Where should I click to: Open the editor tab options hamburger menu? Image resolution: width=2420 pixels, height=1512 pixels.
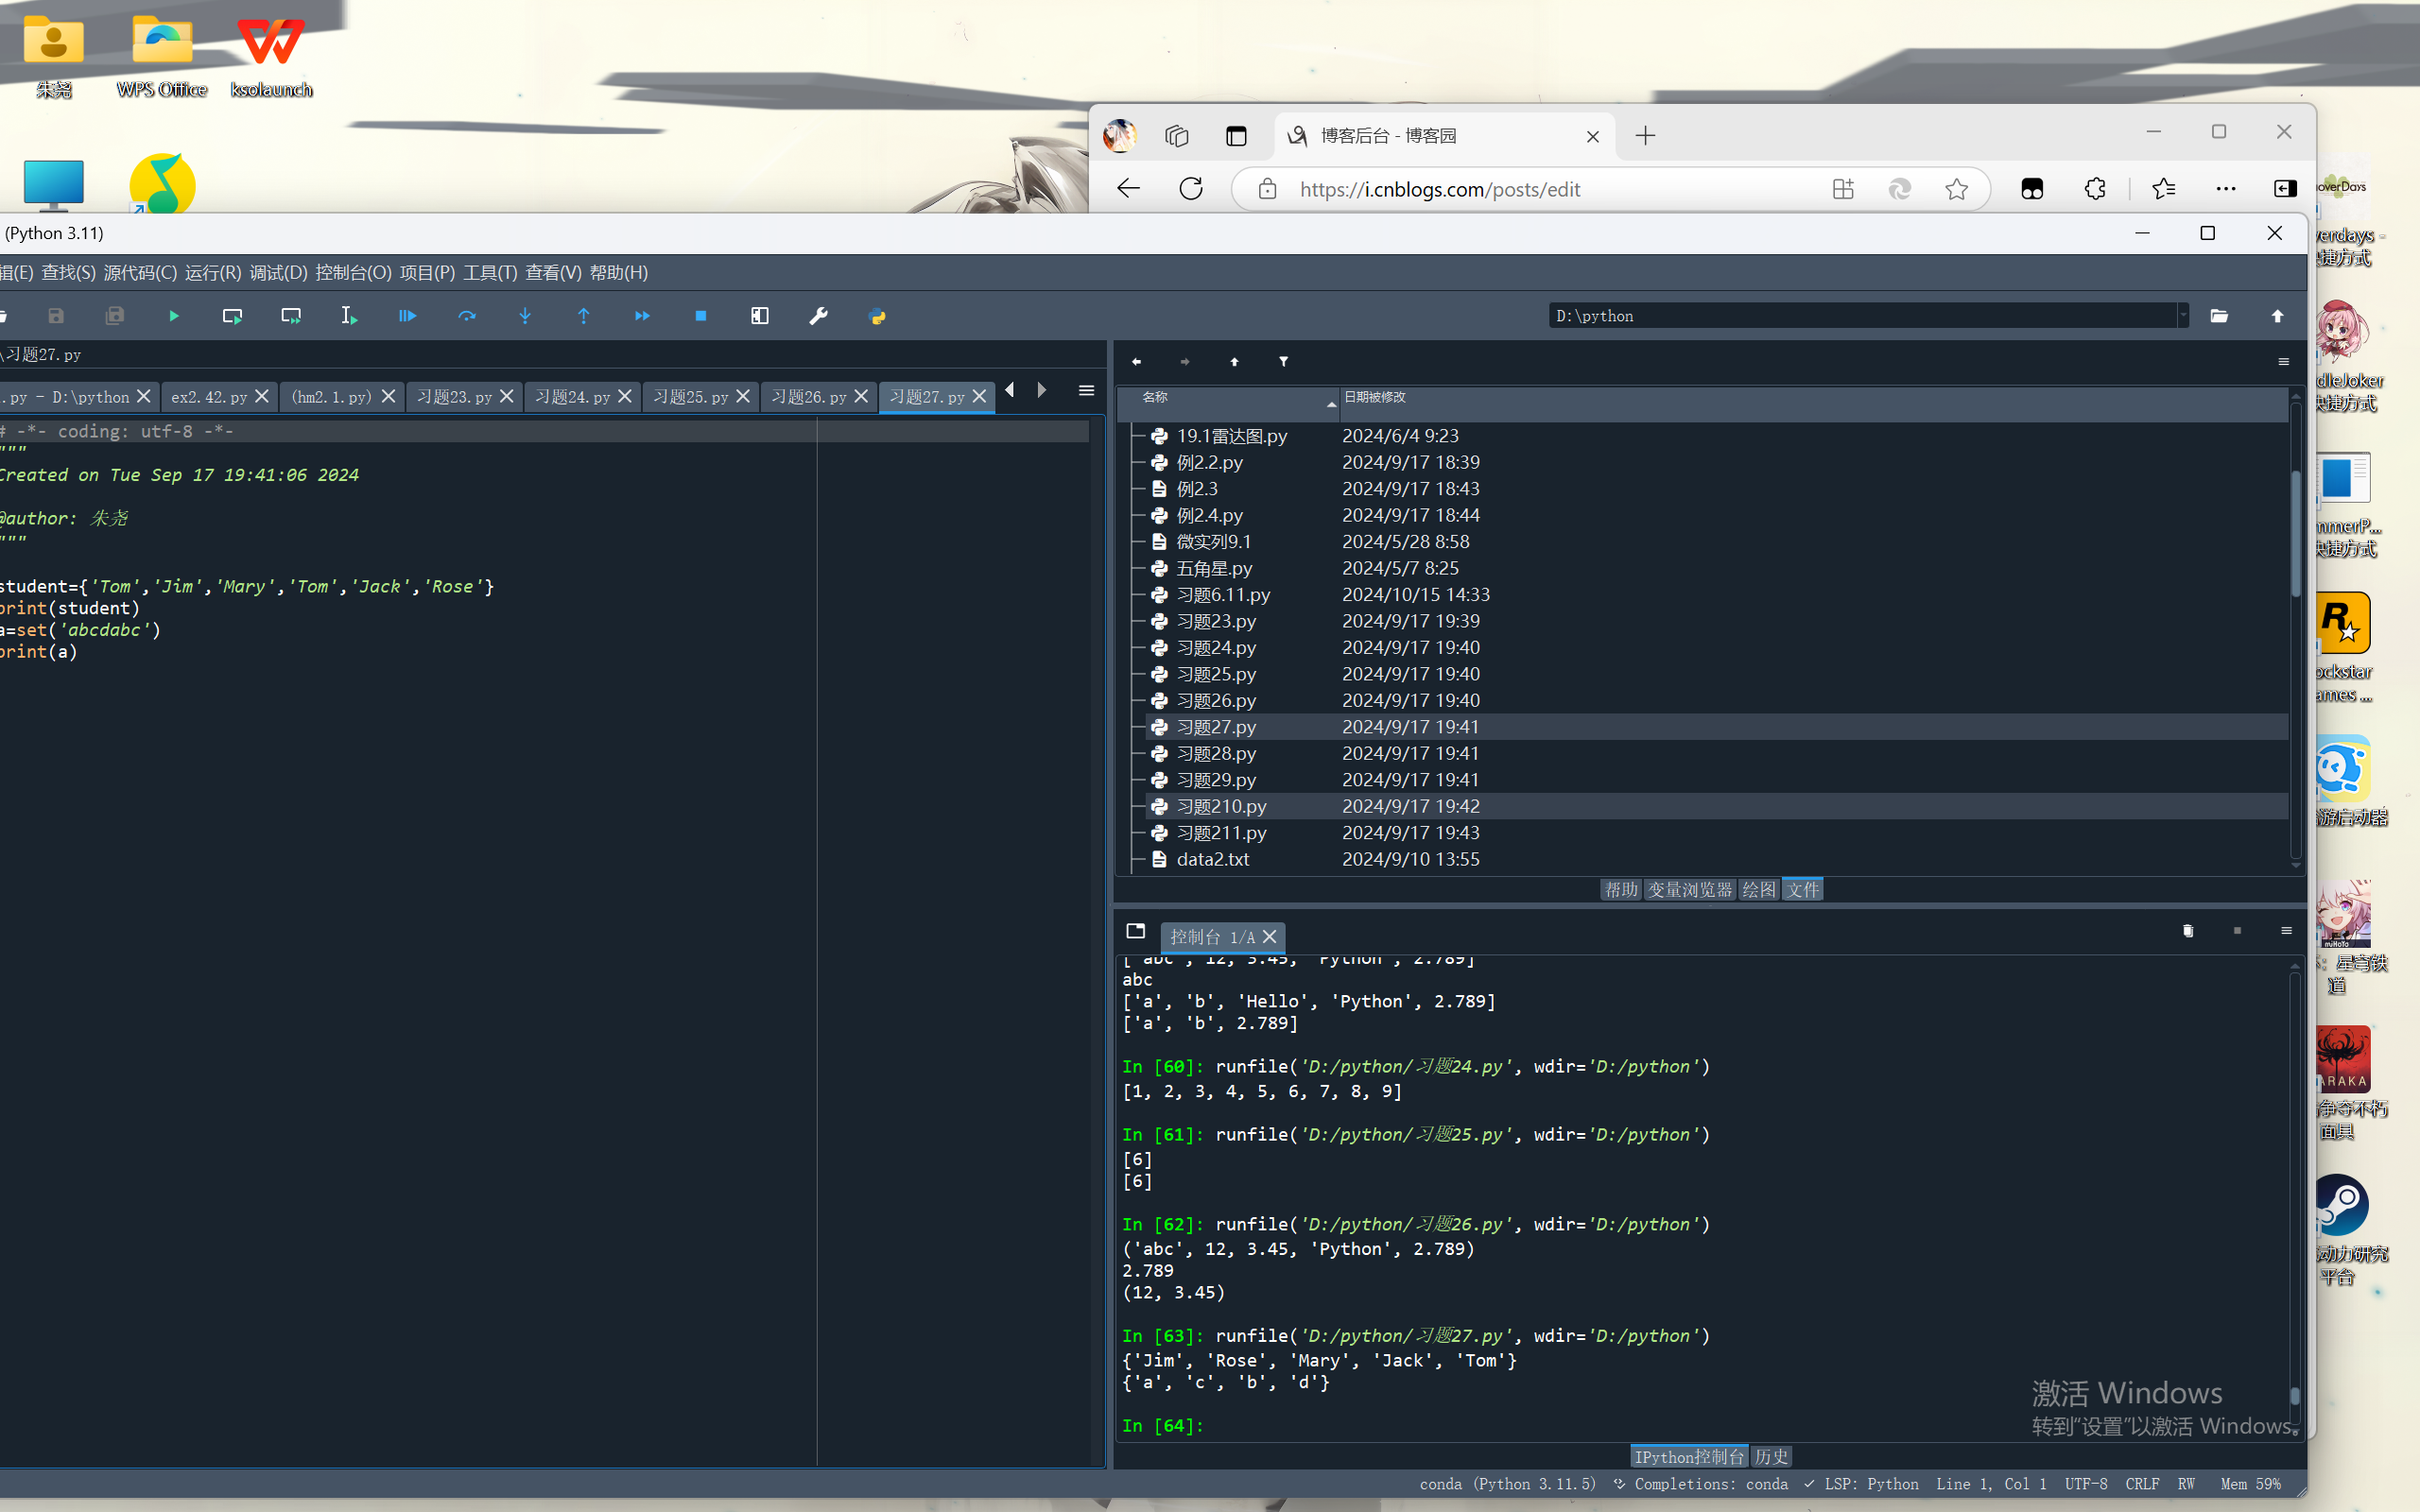coord(1086,391)
